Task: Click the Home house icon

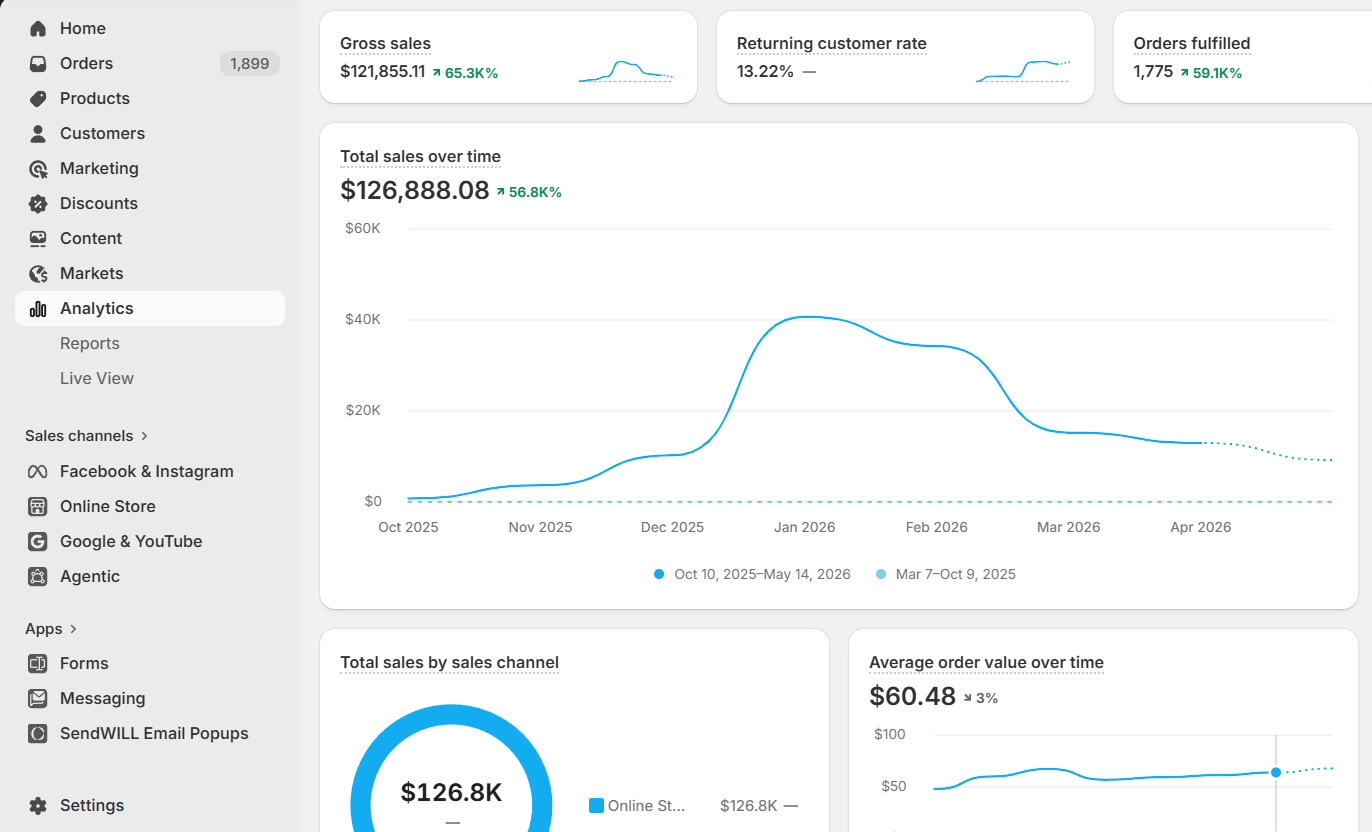Action: [x=38, y=28]
